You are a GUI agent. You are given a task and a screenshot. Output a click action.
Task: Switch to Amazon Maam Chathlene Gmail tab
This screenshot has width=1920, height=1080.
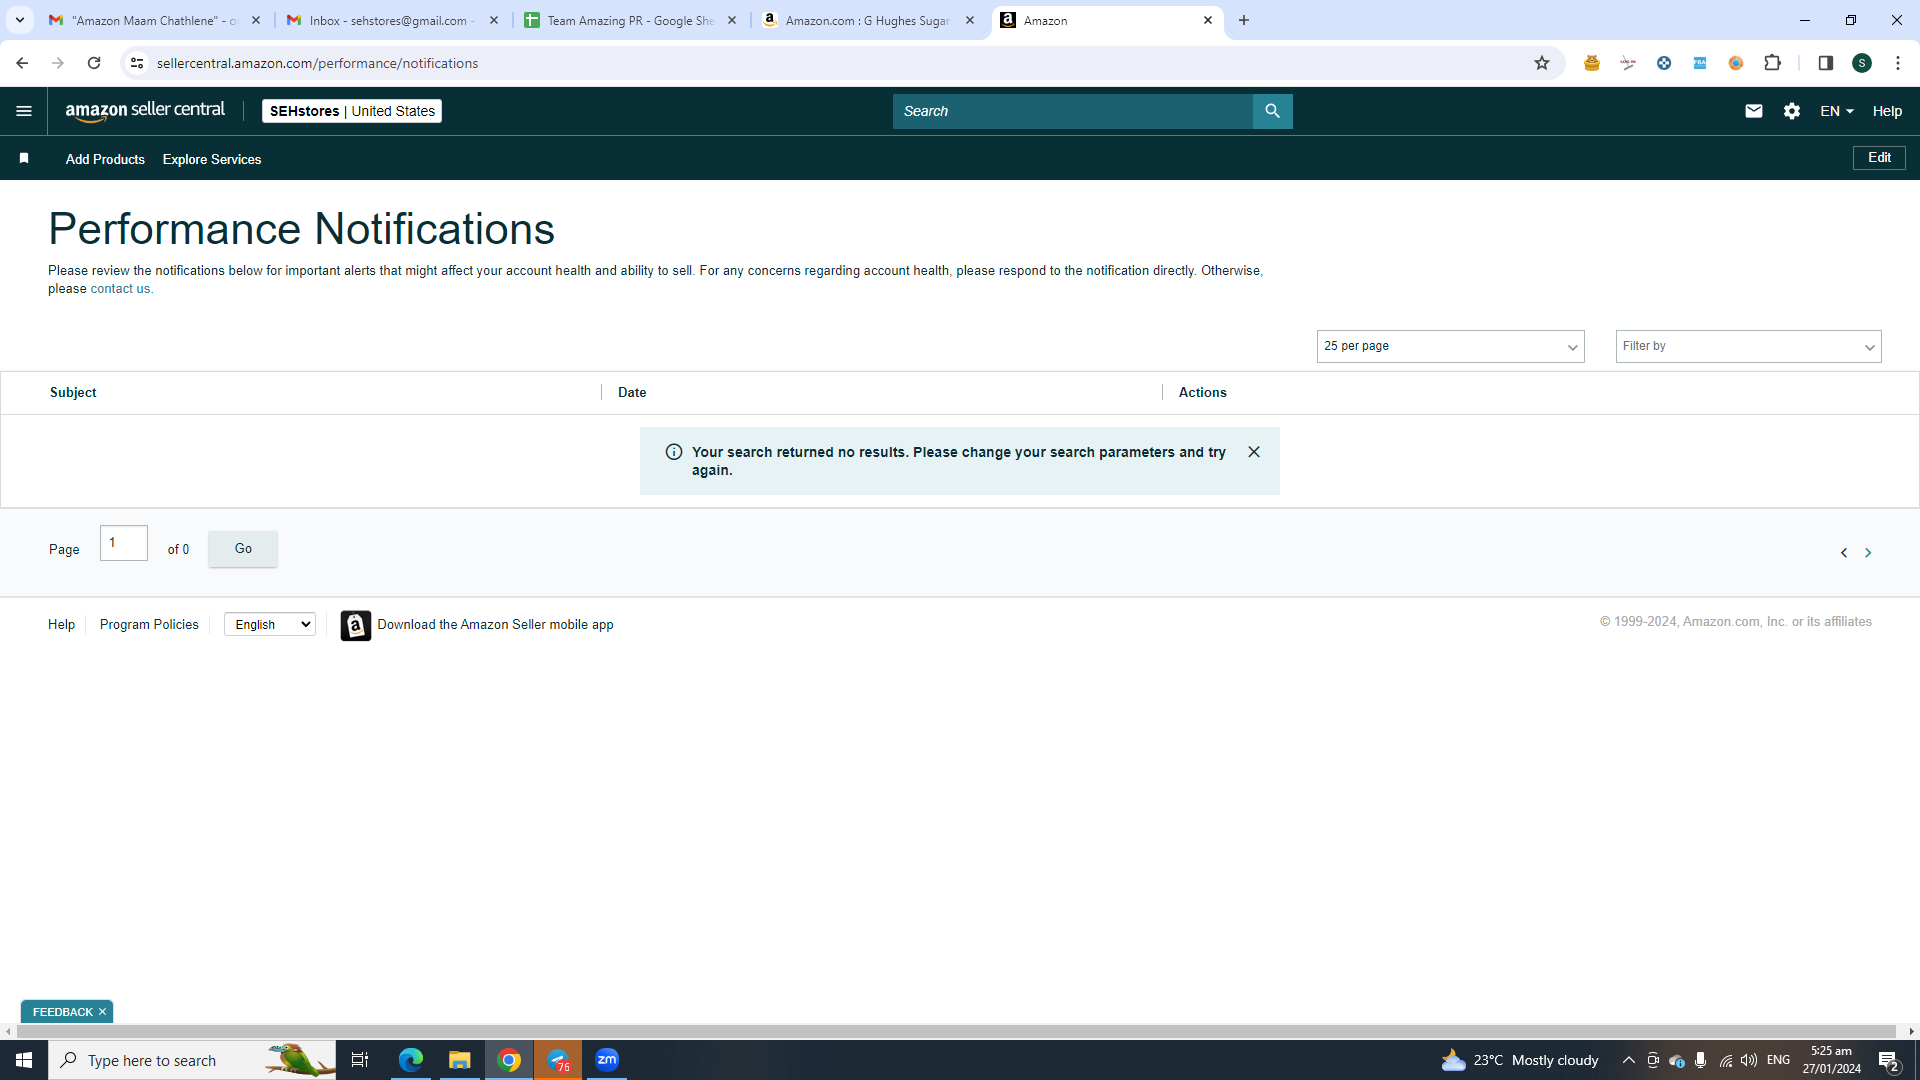(154, 20)
